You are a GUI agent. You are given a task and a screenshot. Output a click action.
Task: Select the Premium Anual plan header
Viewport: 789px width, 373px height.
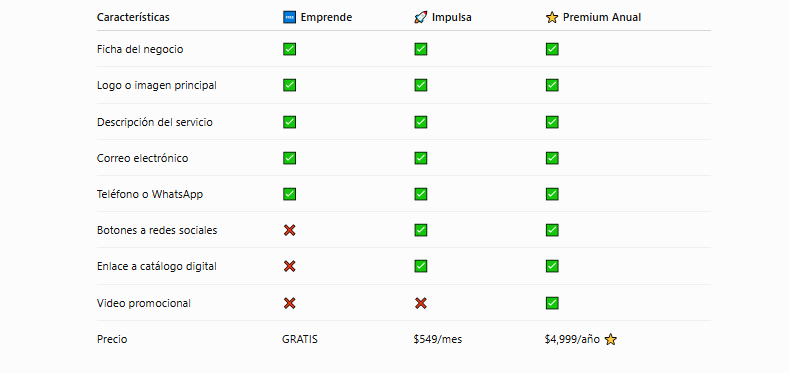click(x=593, y=18)
